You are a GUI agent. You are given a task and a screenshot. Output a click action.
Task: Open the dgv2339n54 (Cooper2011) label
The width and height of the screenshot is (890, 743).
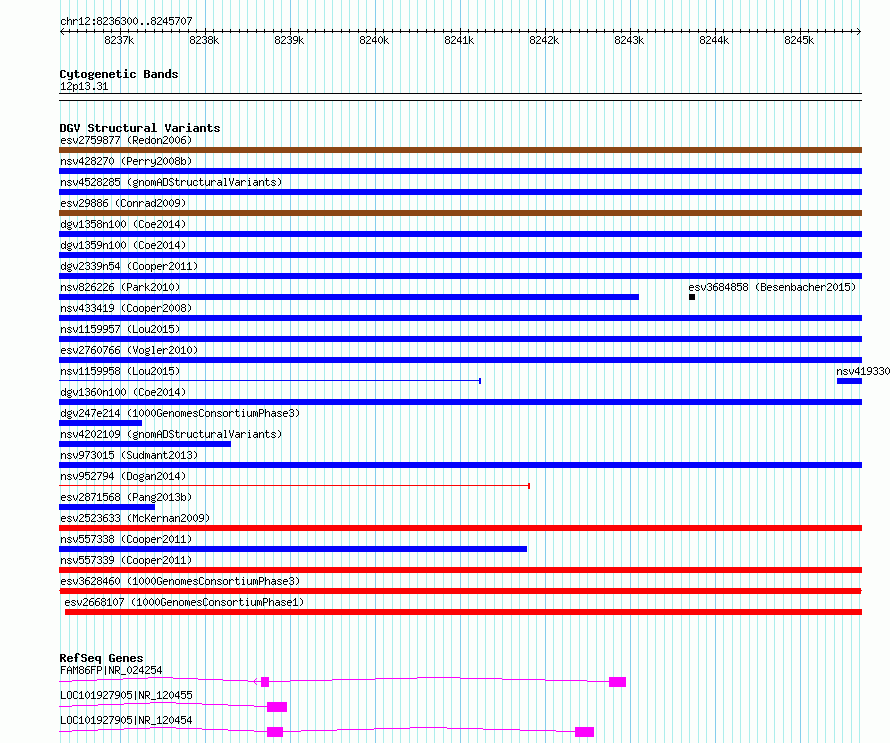click(x=129, y=266)
